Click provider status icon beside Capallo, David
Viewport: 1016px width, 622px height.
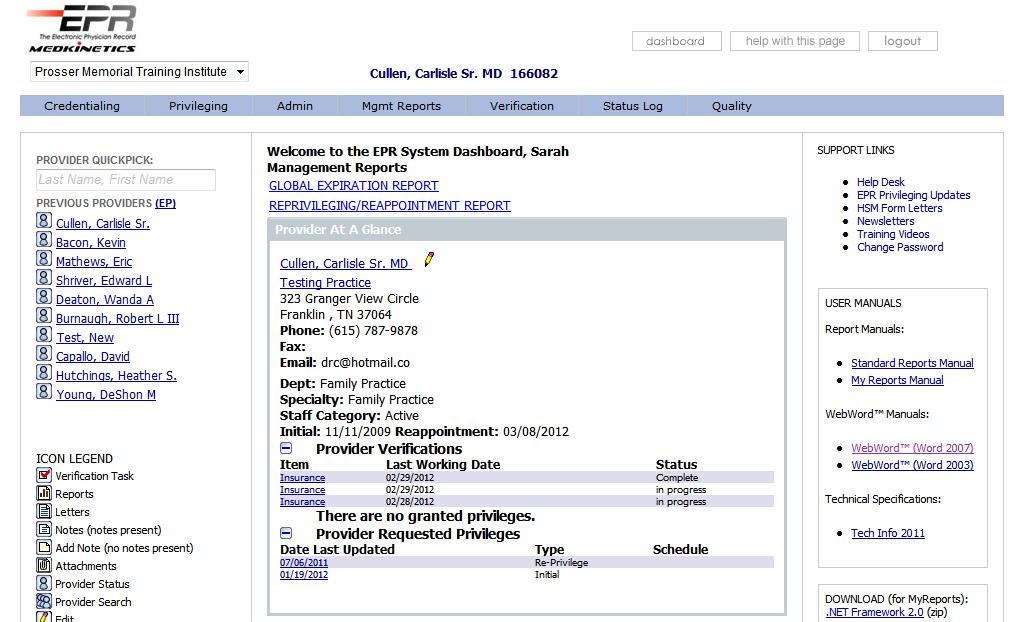43,354
